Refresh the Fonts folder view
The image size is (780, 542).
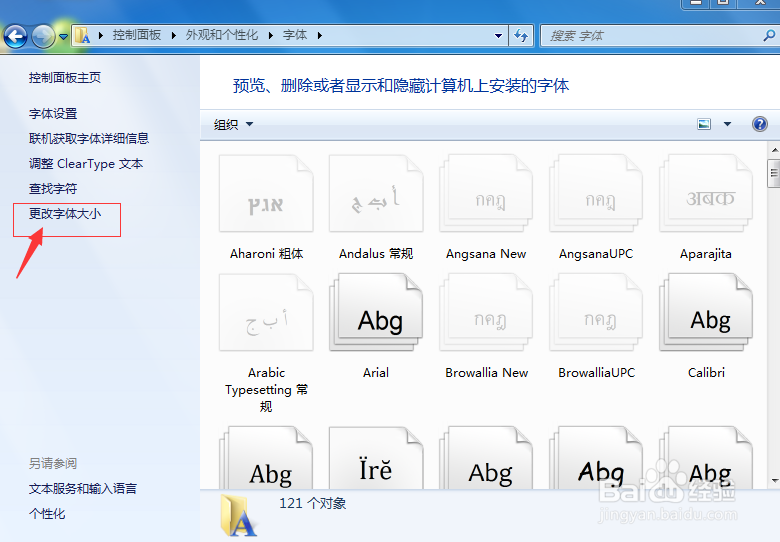coord(521,36)
